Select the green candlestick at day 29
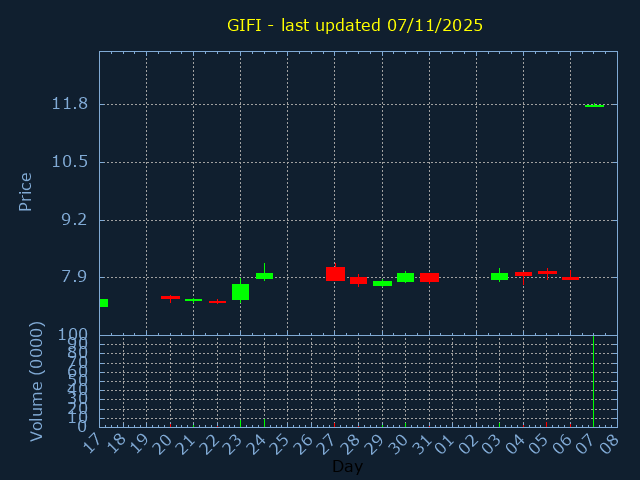 (382, 283)
